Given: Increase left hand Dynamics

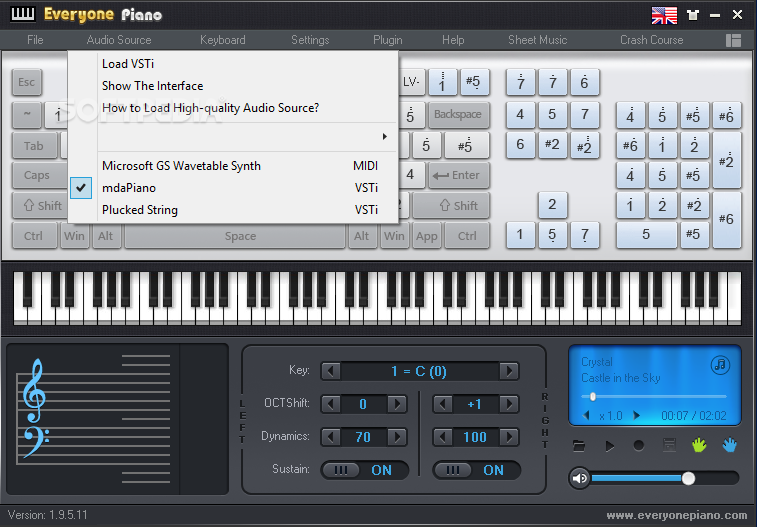Looking at the screenshot, I should (397, 437).
